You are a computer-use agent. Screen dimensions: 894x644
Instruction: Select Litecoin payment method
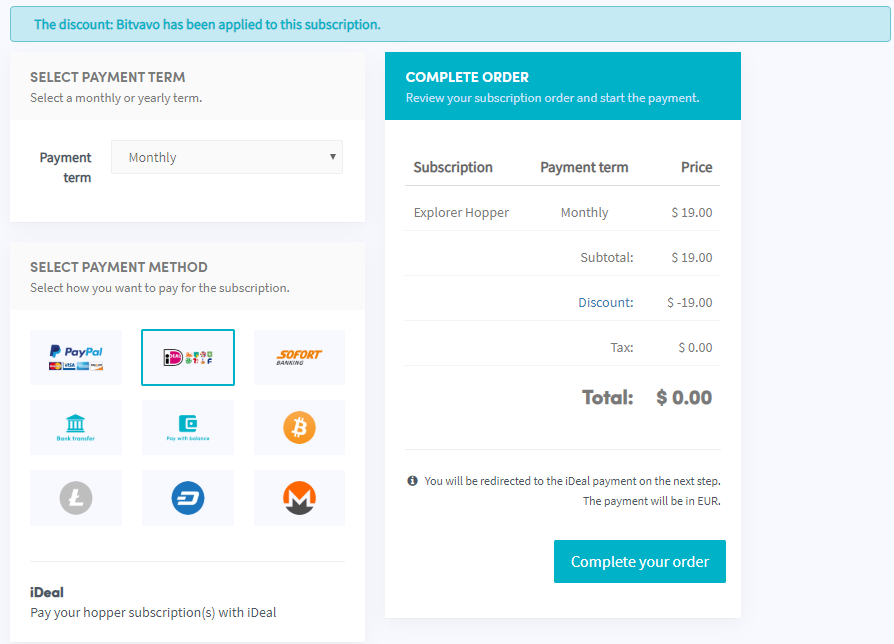[76, 498]
